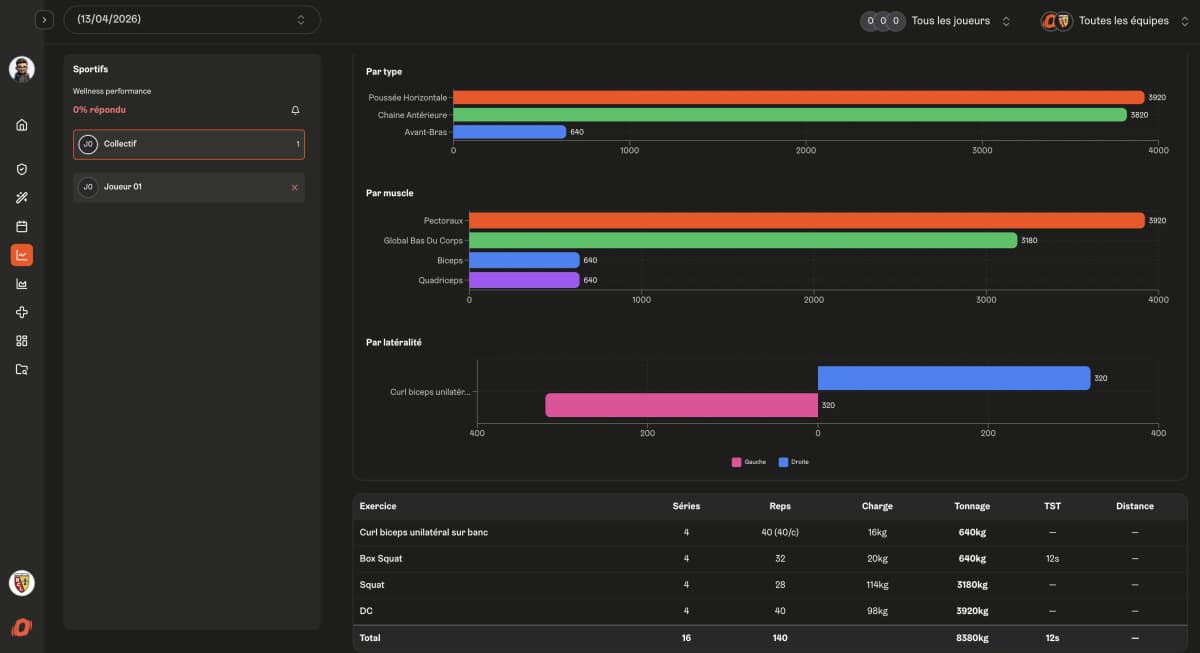Remove Joueur 01 via the red cross
This screenshot has width=1200, height=653.
coord(293,186)
